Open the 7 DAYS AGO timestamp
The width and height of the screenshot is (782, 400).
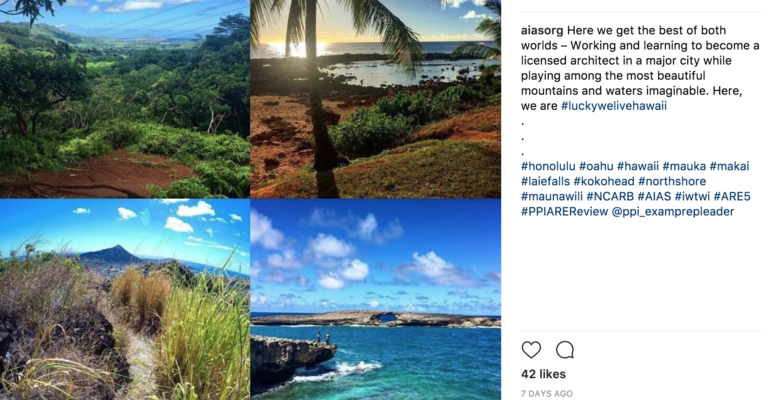pyautogui.click(x=547, y=394)
